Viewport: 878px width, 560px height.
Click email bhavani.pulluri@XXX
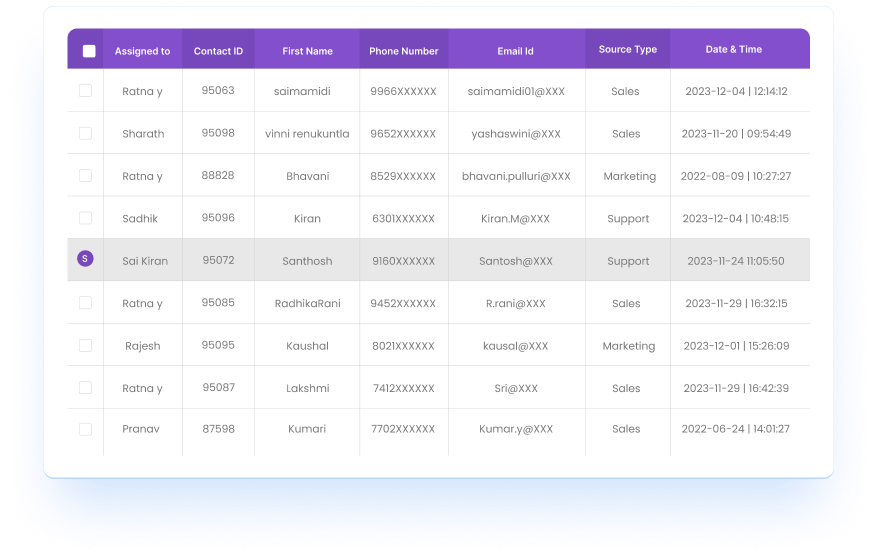pos(516,177)
